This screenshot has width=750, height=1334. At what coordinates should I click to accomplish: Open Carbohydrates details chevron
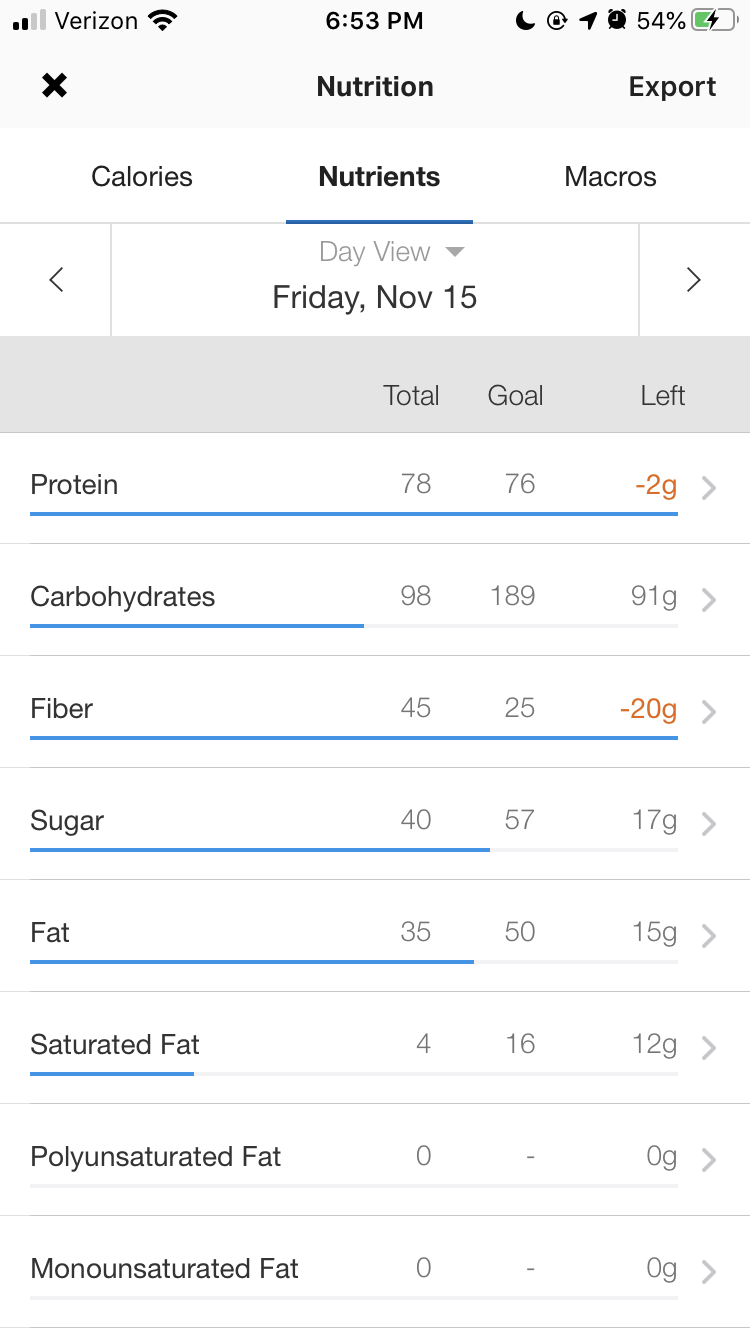pyautogui.click(x=709, y=600)
